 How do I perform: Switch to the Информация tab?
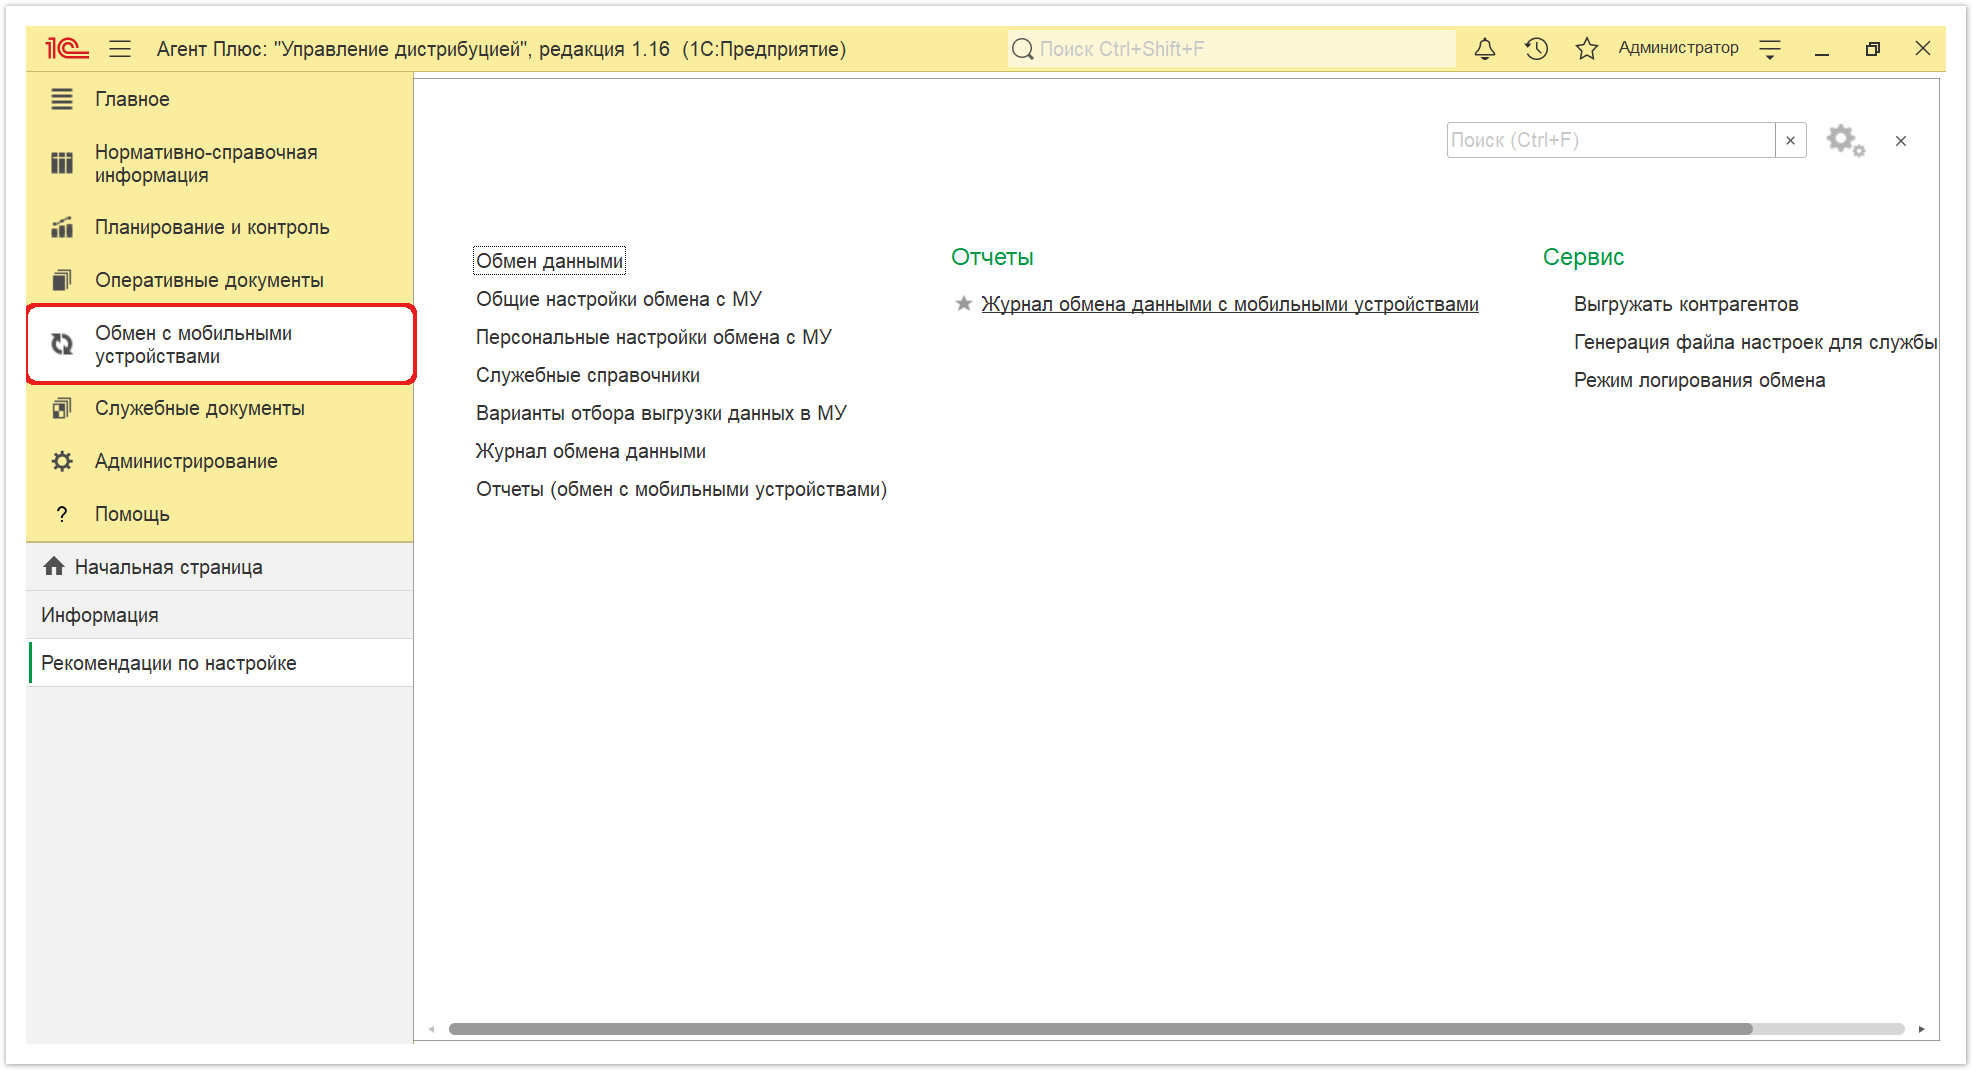click(220, 615)
